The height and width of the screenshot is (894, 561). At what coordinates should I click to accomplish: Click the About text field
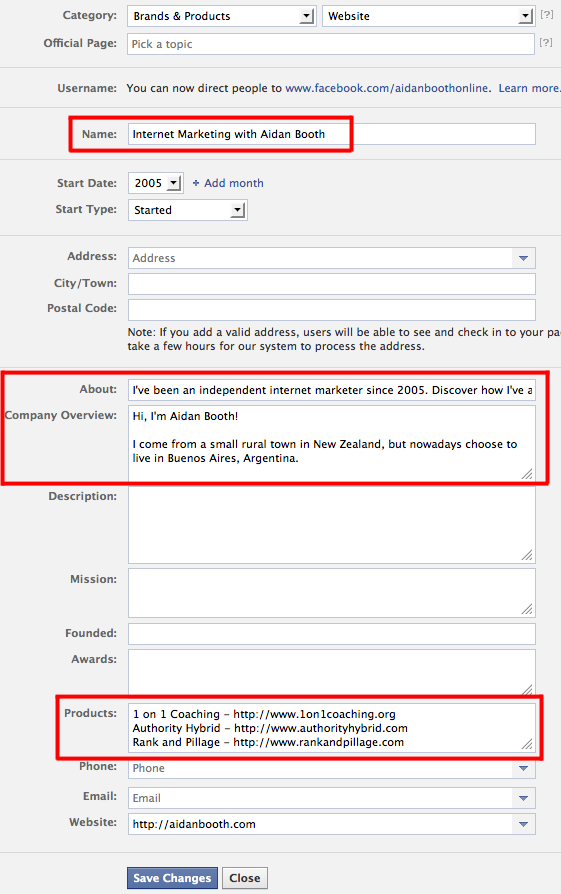(x=331, y=390)
